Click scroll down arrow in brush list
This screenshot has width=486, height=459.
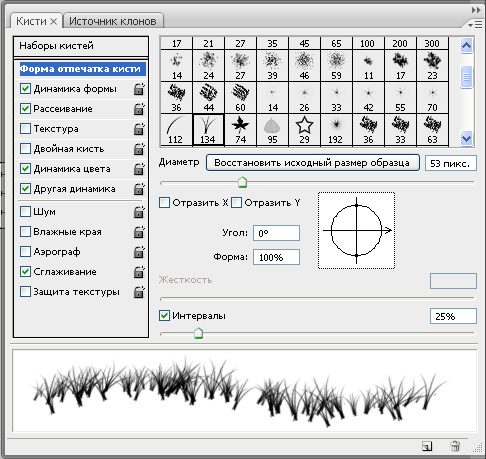[x=466, y=138]
